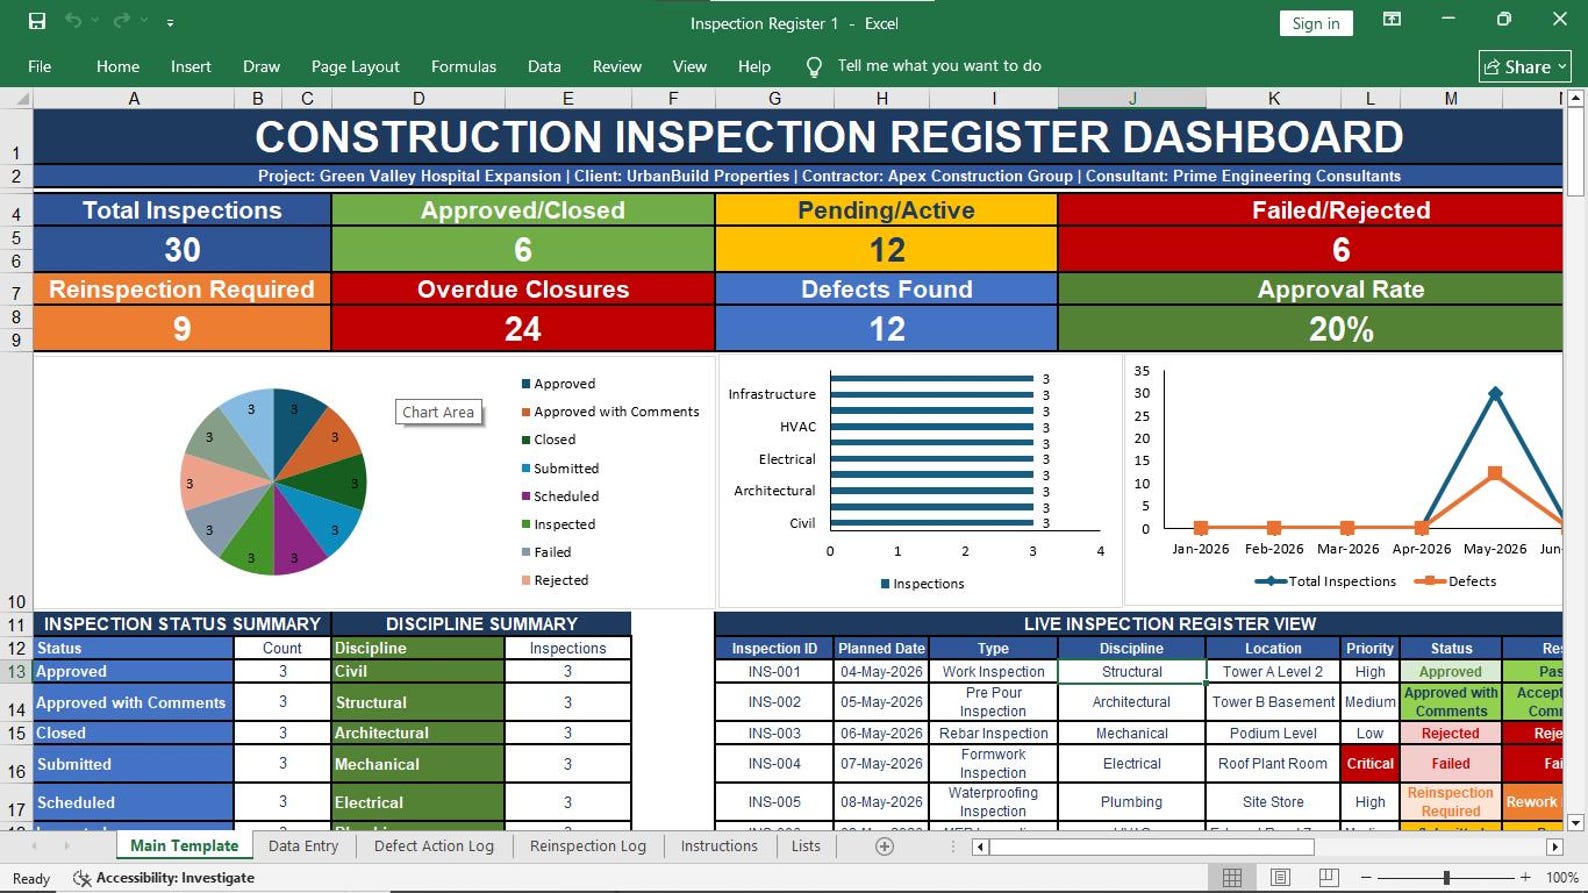Click the Critical priority cell
This screenshot has width=1588, height=893.
1369,763
